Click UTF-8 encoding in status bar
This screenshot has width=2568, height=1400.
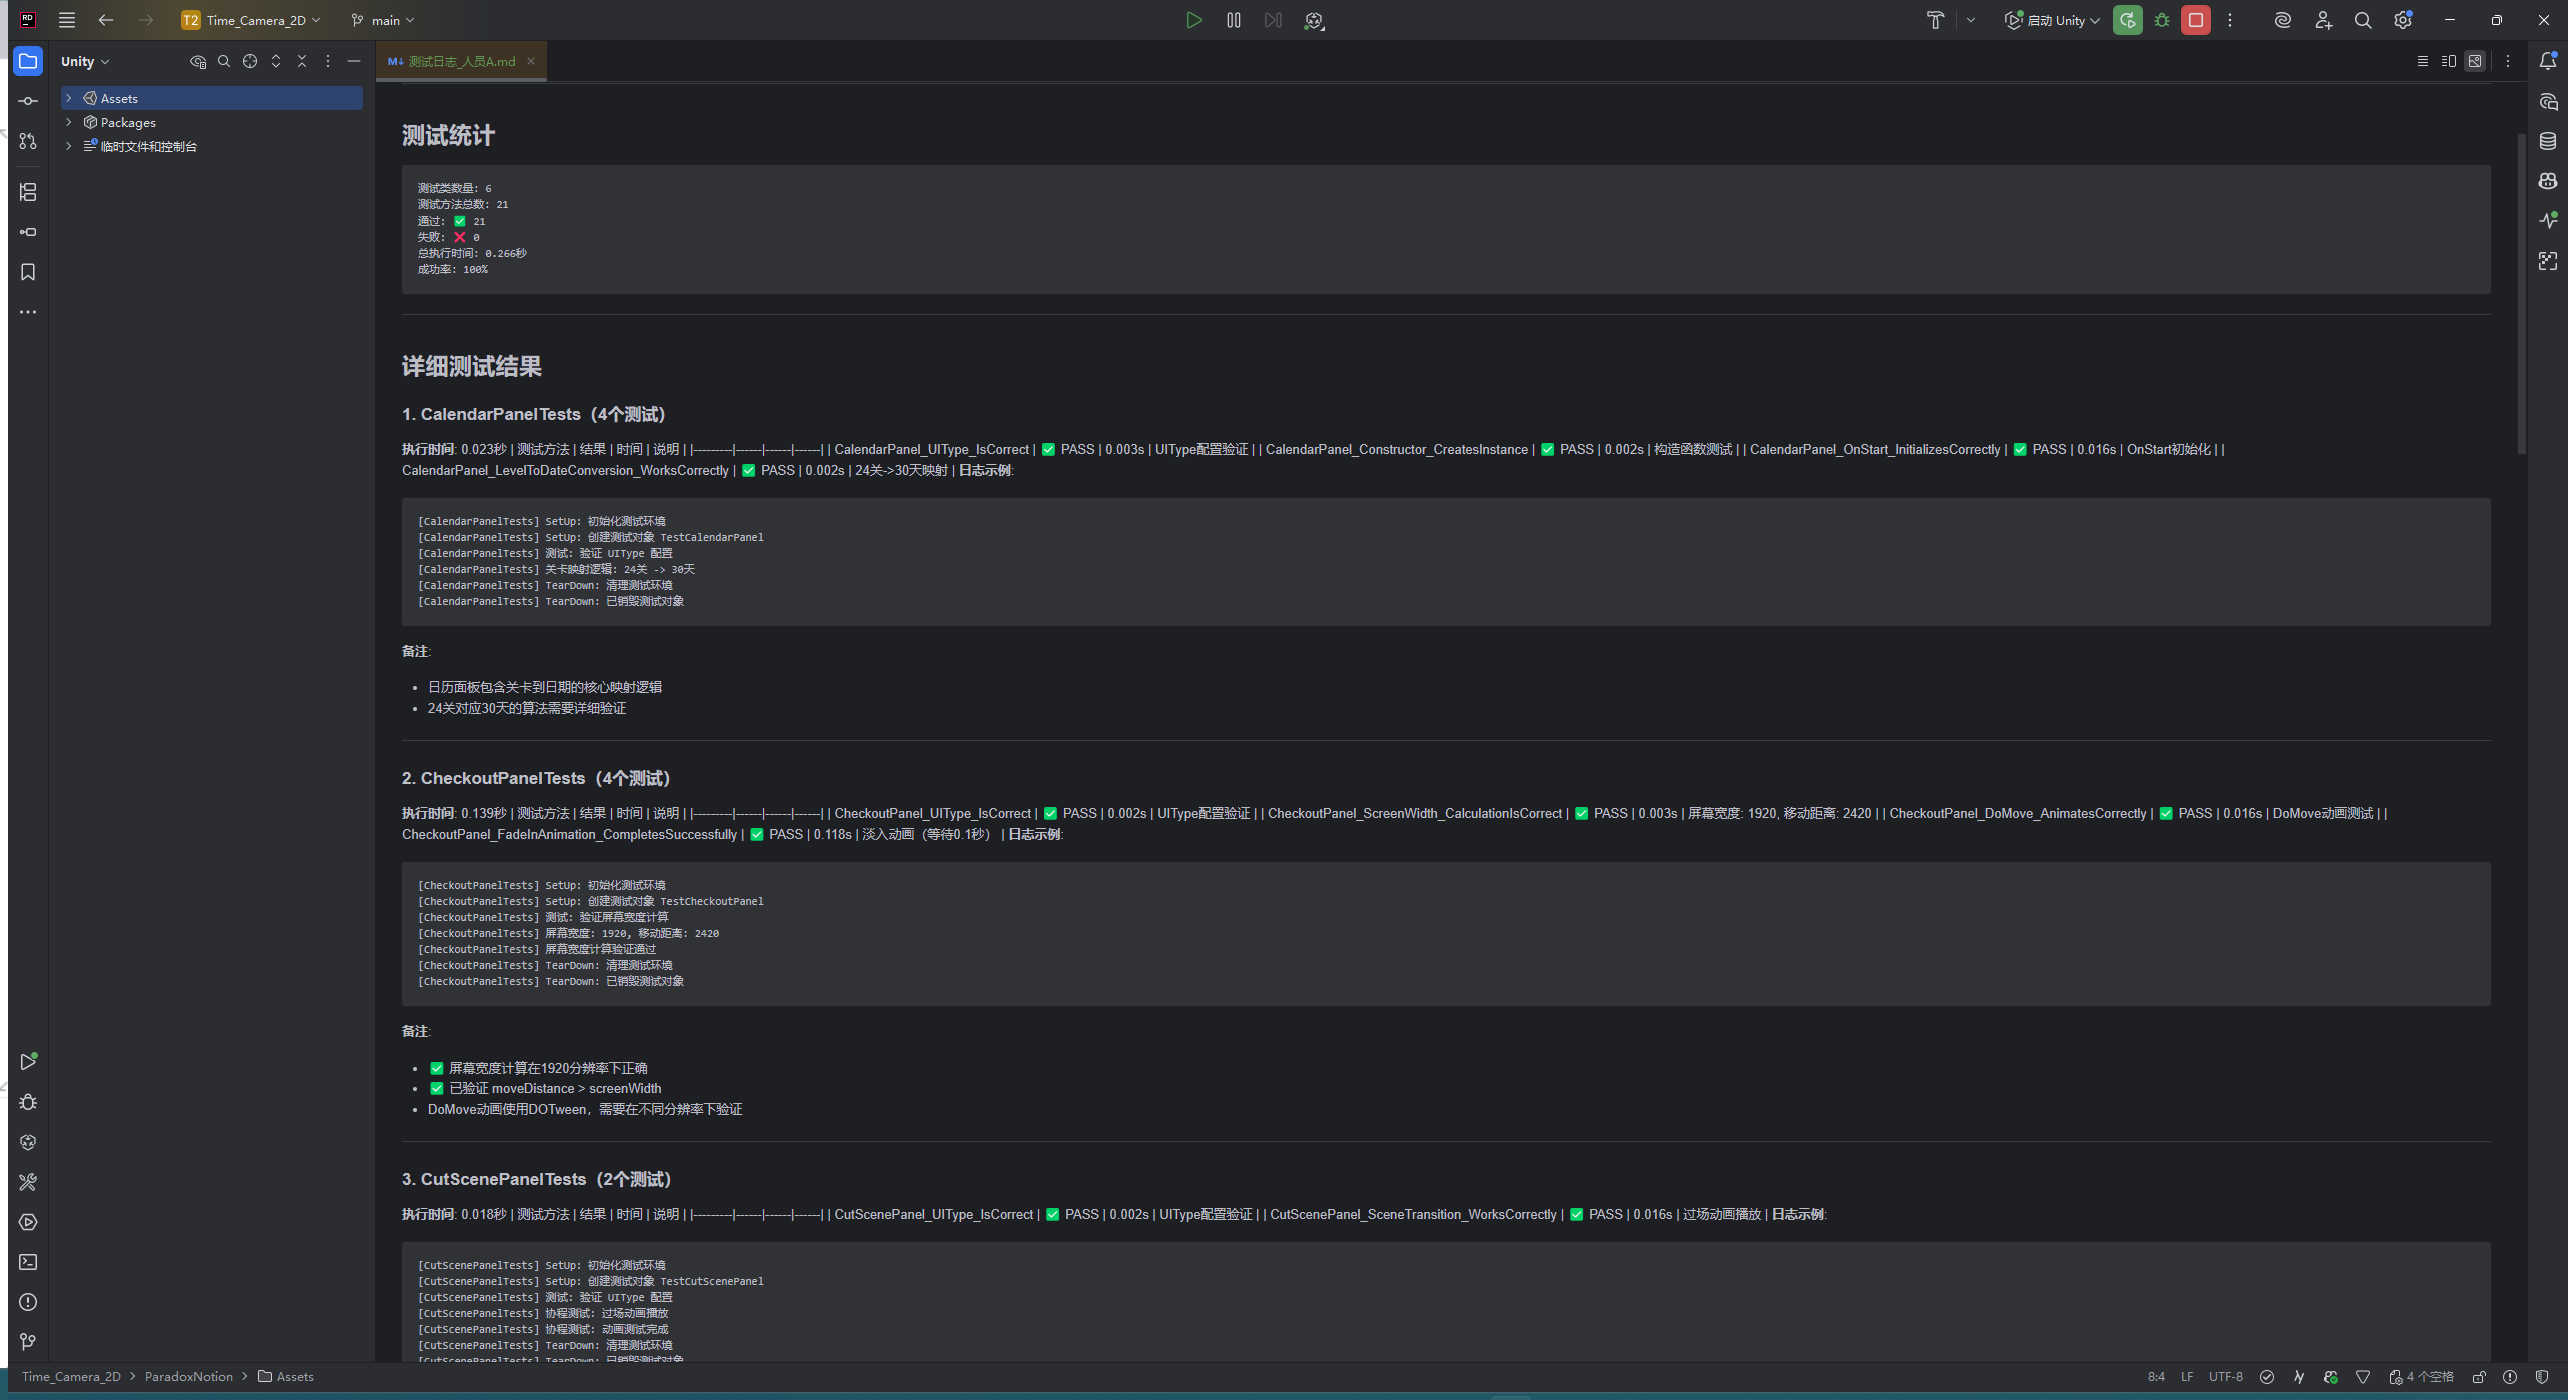pyautogui.click(x=2225, y=1377)
